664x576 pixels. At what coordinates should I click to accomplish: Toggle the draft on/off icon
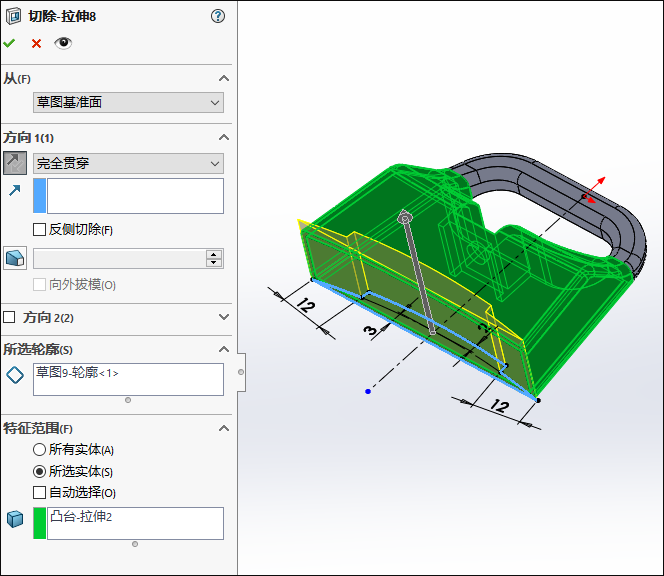click(x=15, y=258)
